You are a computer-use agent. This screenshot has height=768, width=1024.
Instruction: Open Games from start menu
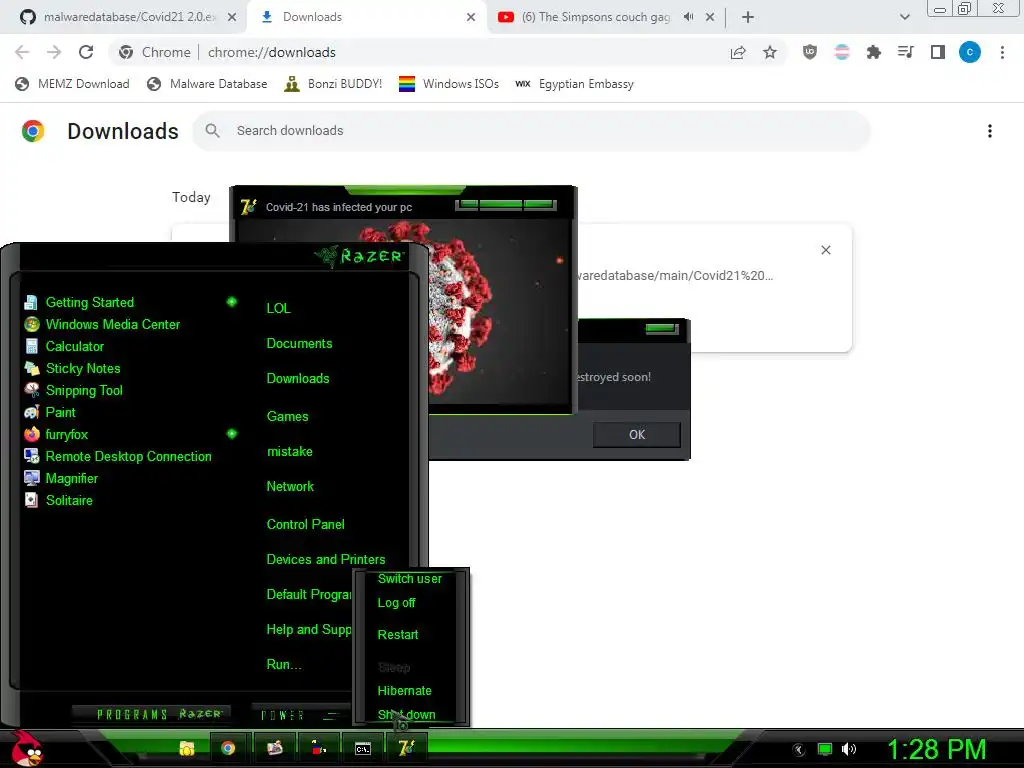[x=287, y=417]
